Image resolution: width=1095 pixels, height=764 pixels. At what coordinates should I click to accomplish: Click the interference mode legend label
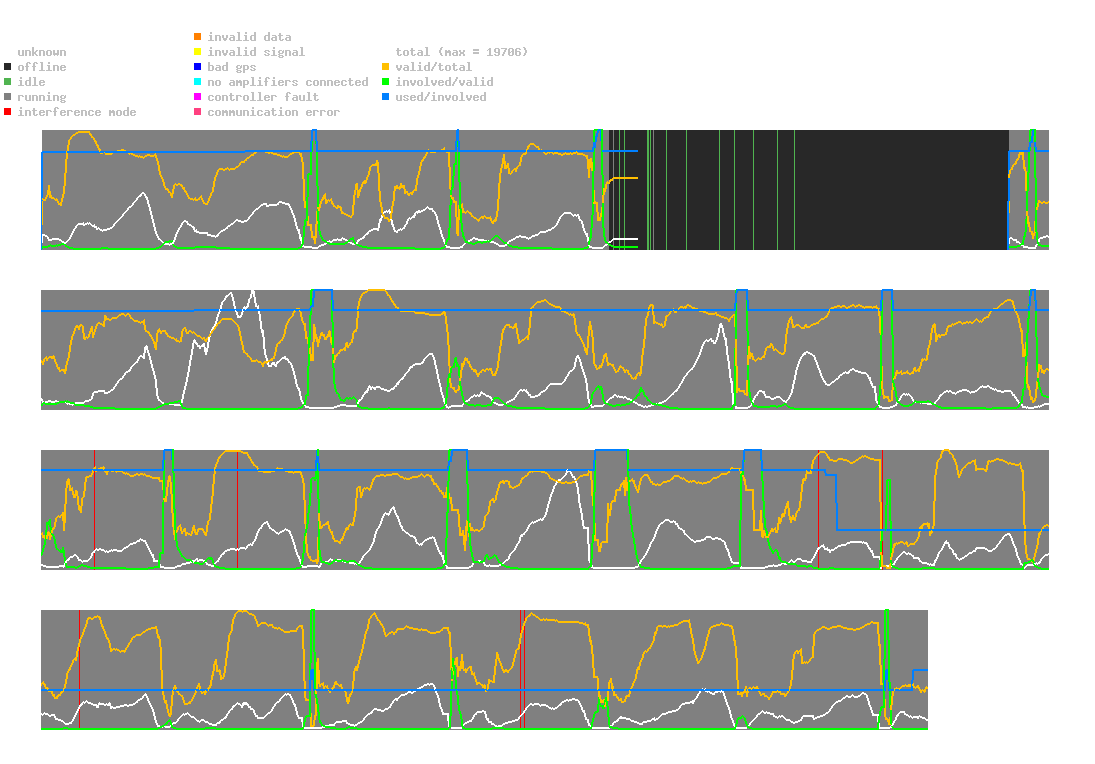point(77,112)
